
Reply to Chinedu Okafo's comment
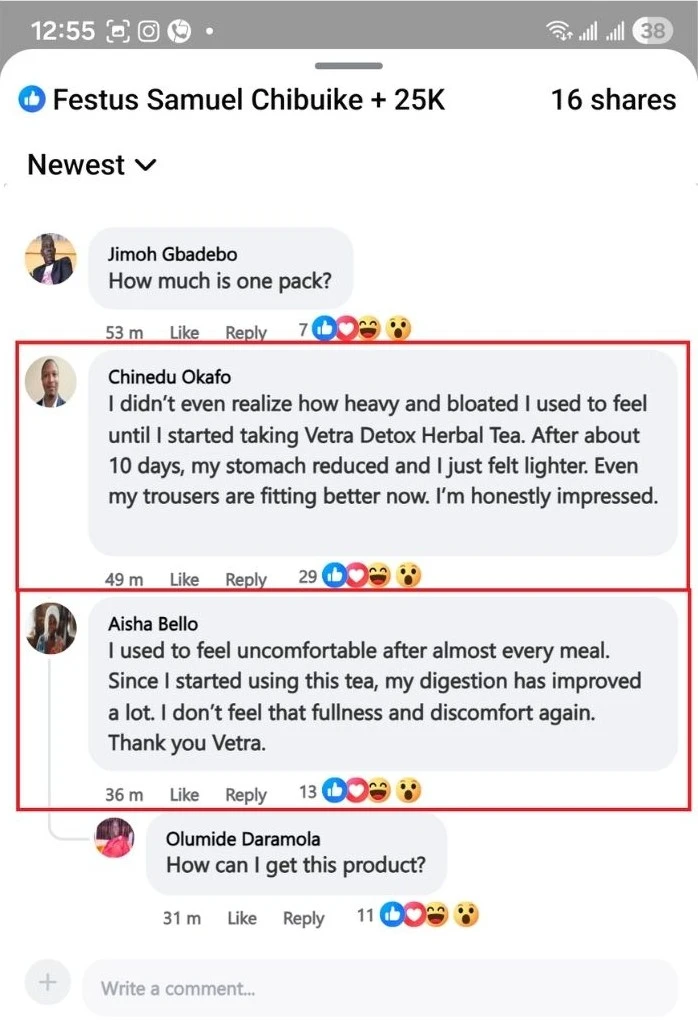click(246, 579)
